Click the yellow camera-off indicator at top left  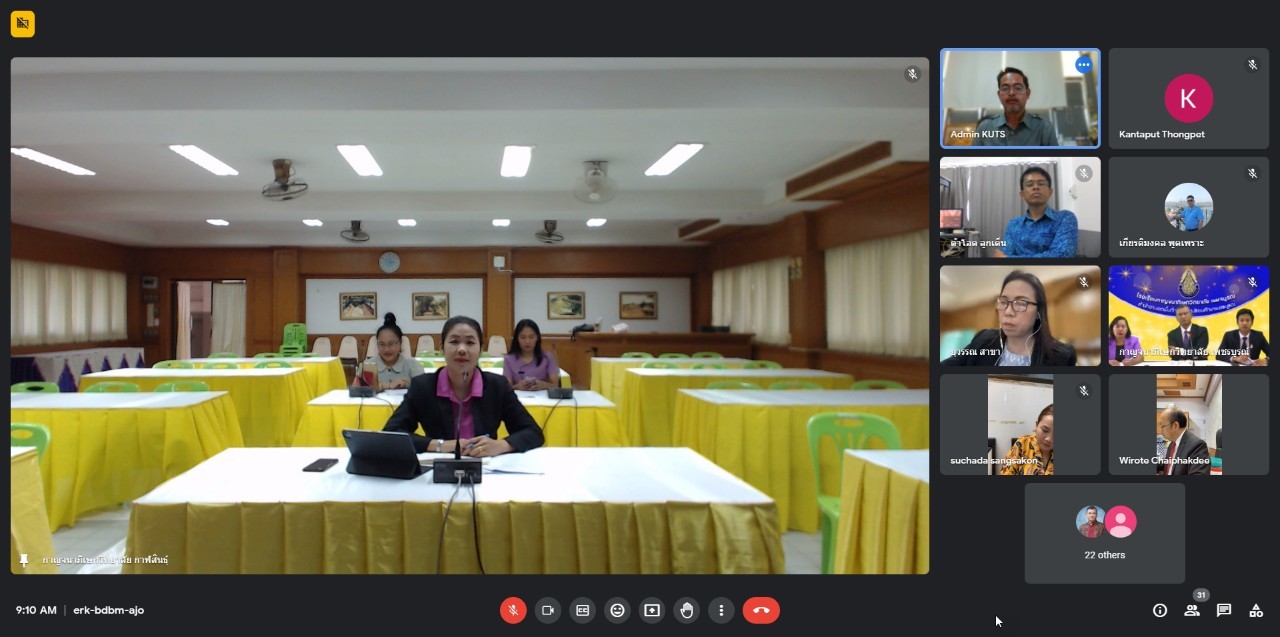coord(23,24)
